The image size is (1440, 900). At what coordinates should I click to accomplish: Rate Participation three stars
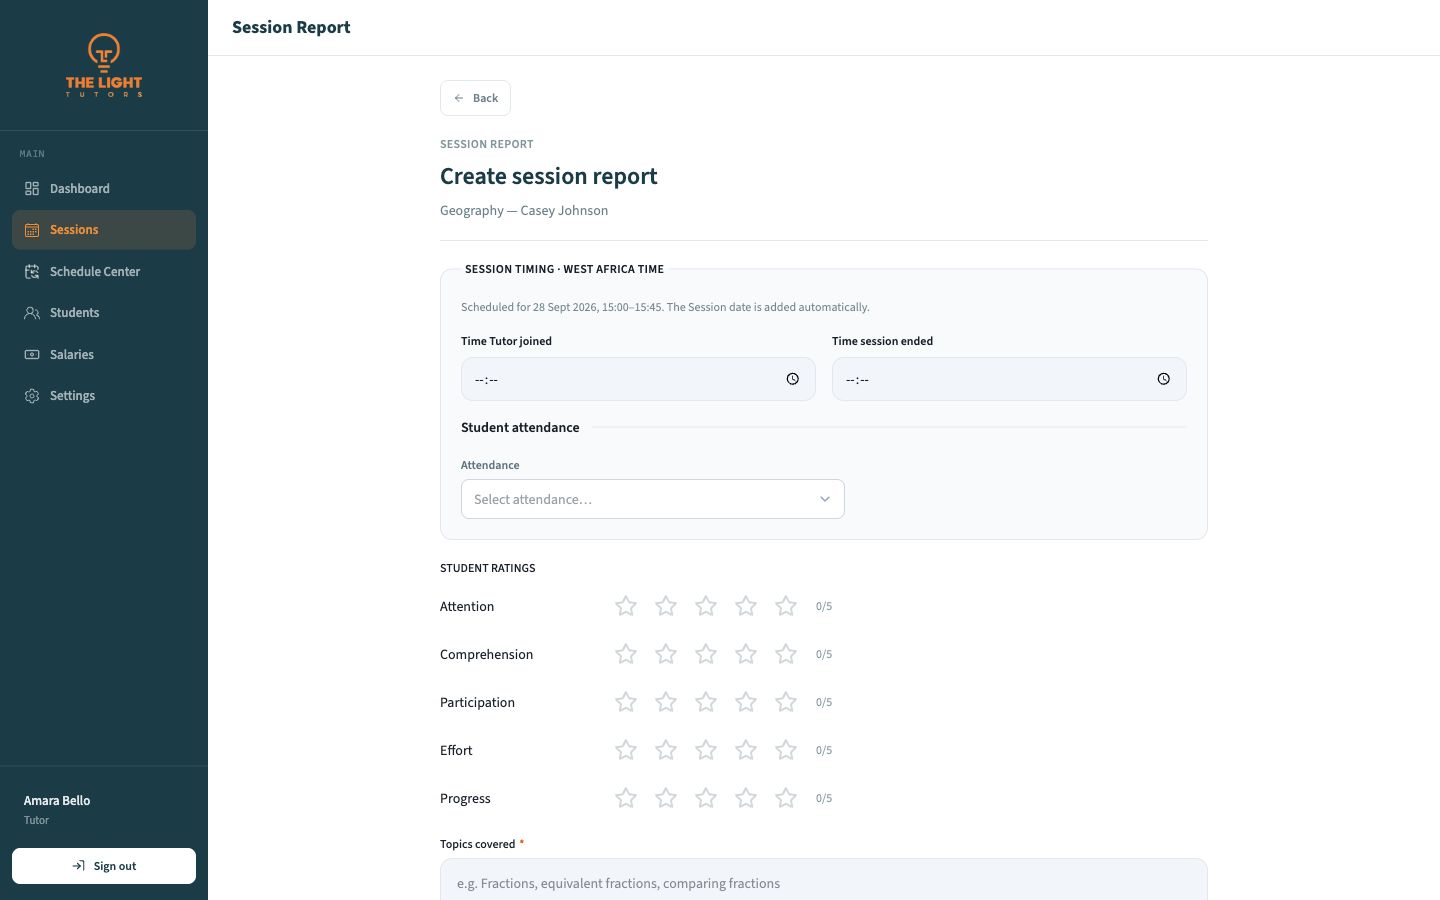[x=706, y=702]
